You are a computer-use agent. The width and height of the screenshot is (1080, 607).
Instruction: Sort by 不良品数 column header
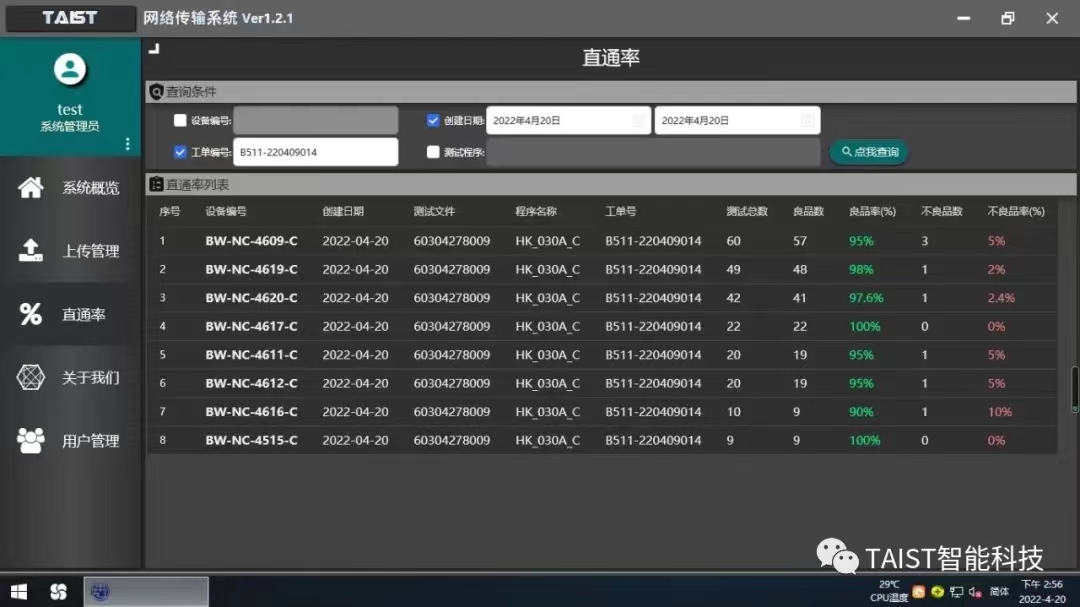click(x=942, y=212)
